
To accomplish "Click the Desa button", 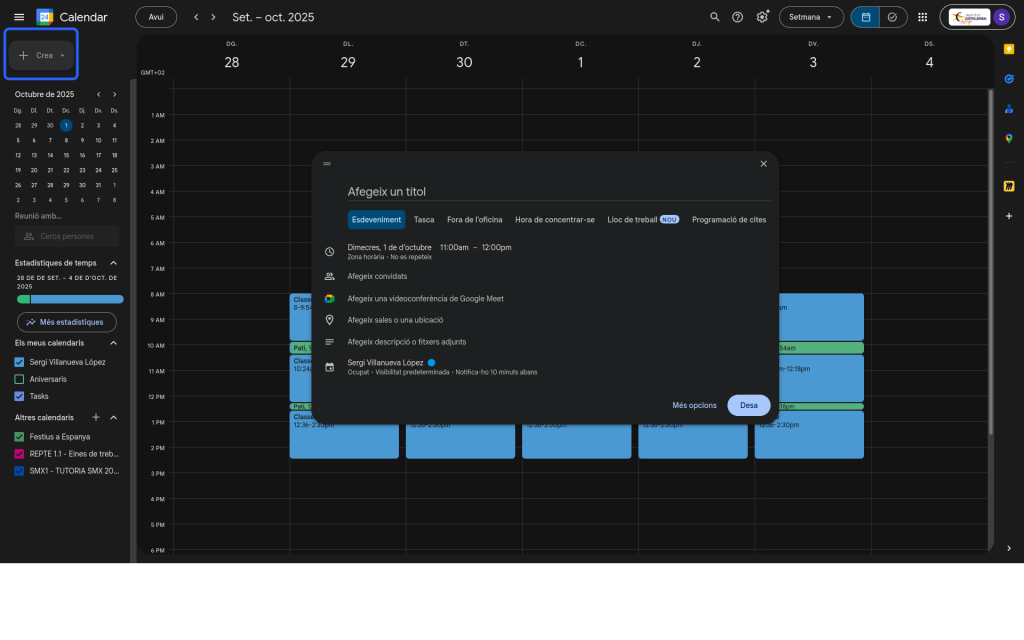I will (748, 405).
